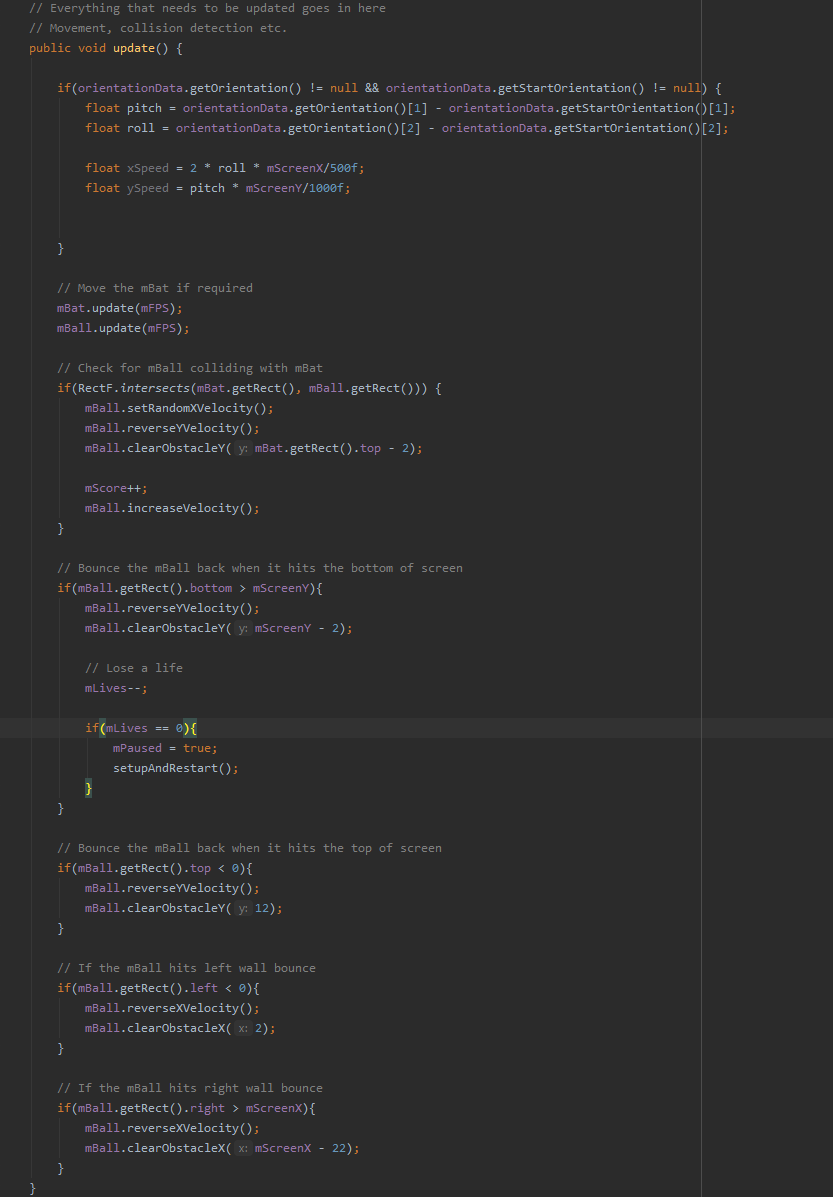Click the line "mPaused = true;"
This screenshot has width=833, height=1197.
pos(165,748)
